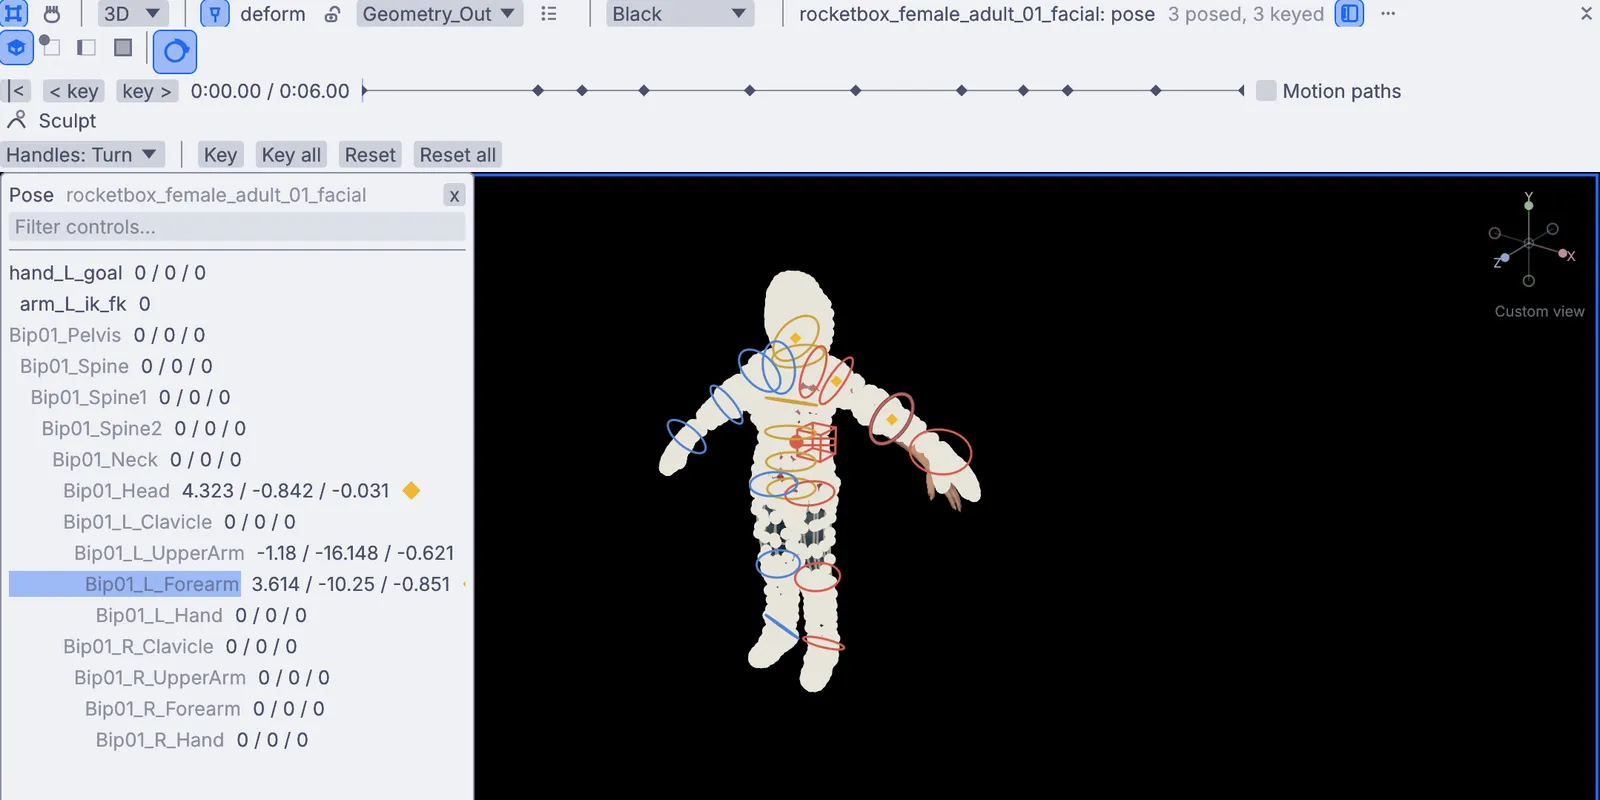Viewport: 1600px width, 800px height.
Task: Enable the Motion paths checkbox
Action: click(x=1266, y=91)
